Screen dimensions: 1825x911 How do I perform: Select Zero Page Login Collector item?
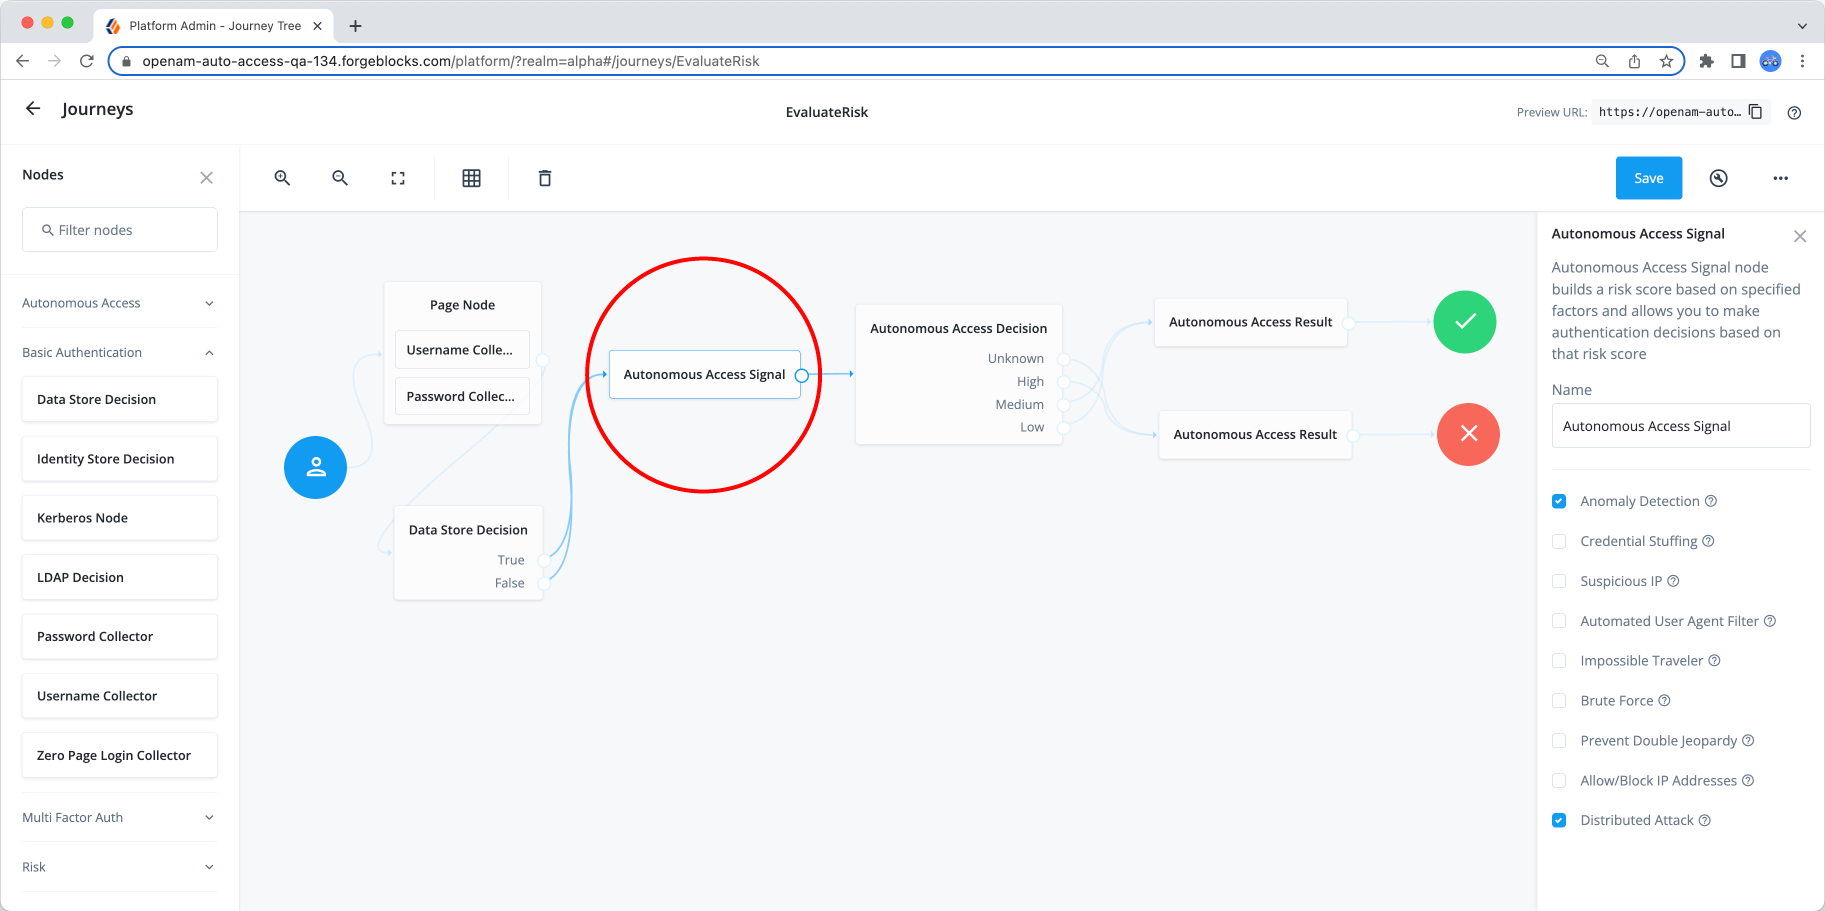[x=120, y=755]
